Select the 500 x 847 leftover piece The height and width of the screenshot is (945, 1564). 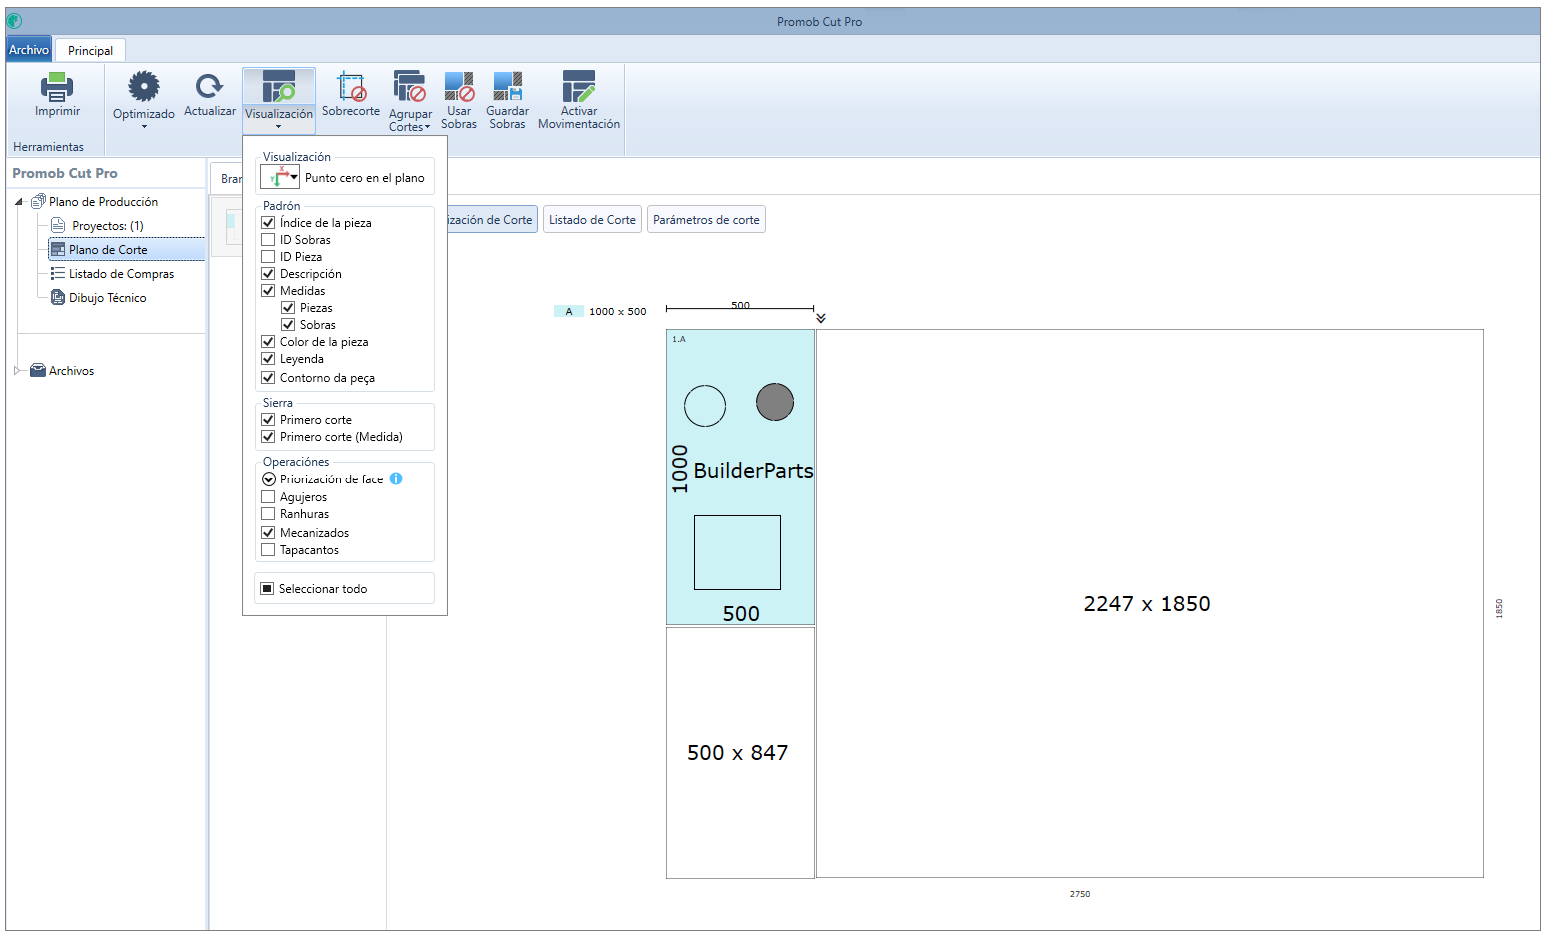[x=740, y=753]
